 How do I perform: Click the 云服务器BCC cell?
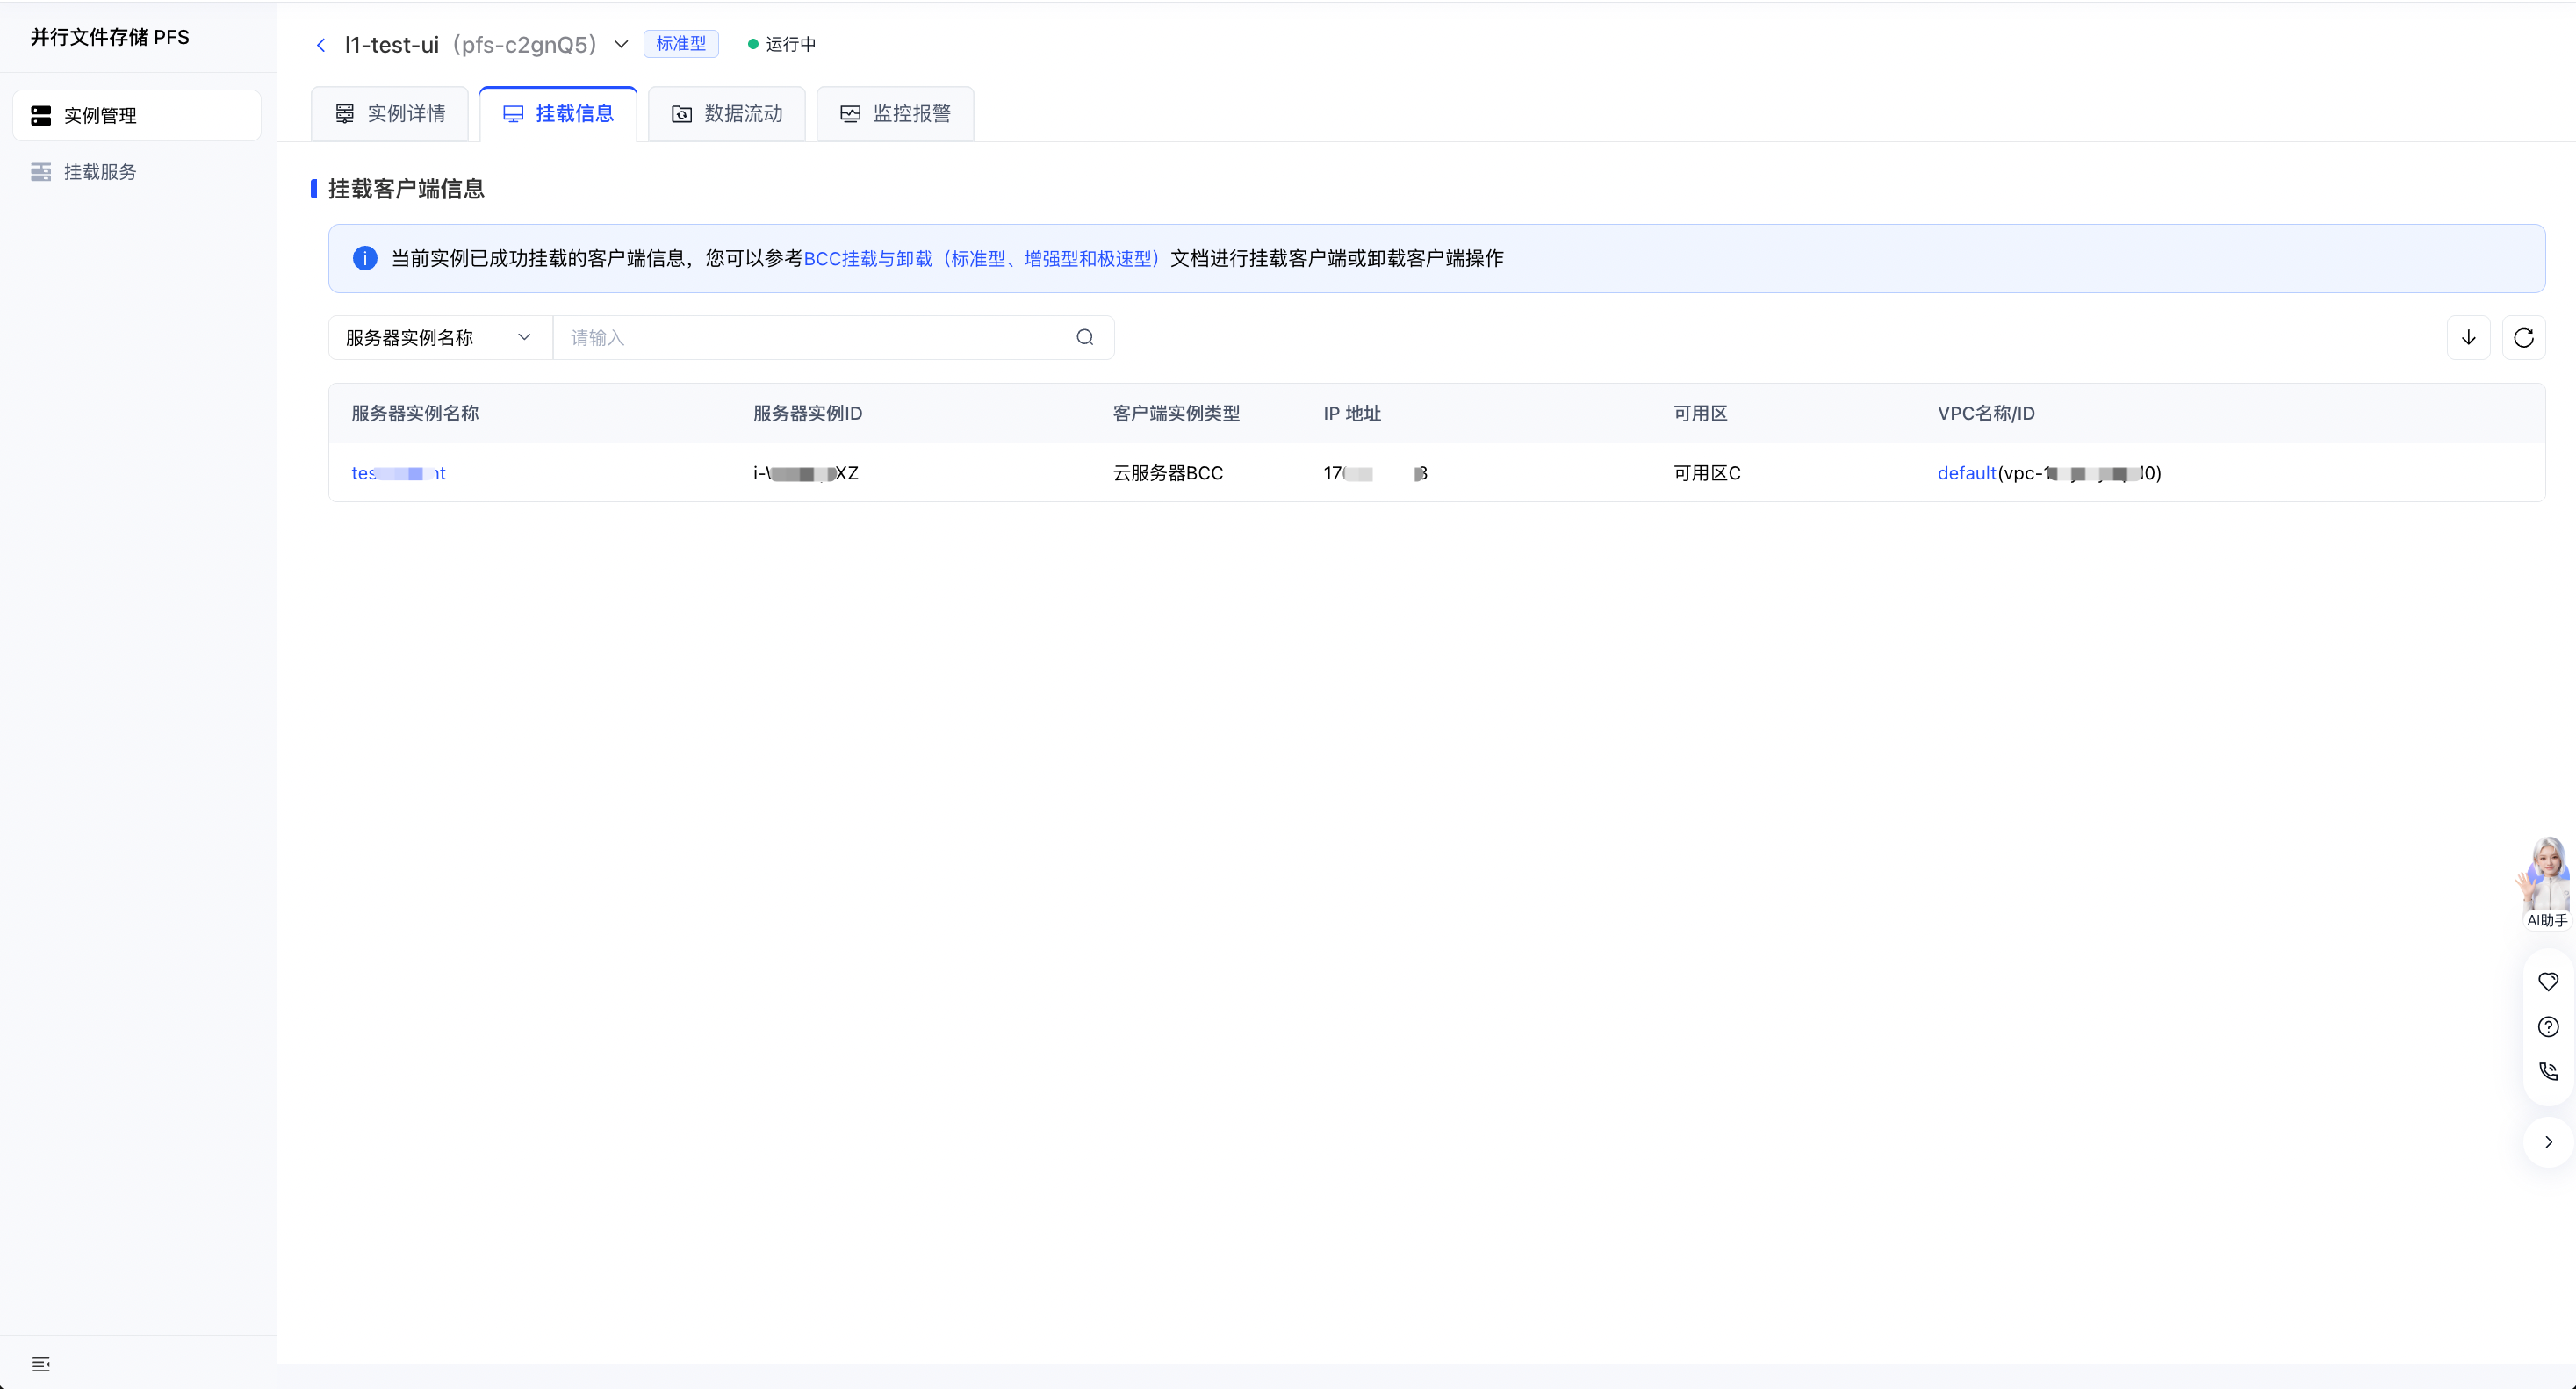(1168, 474)
